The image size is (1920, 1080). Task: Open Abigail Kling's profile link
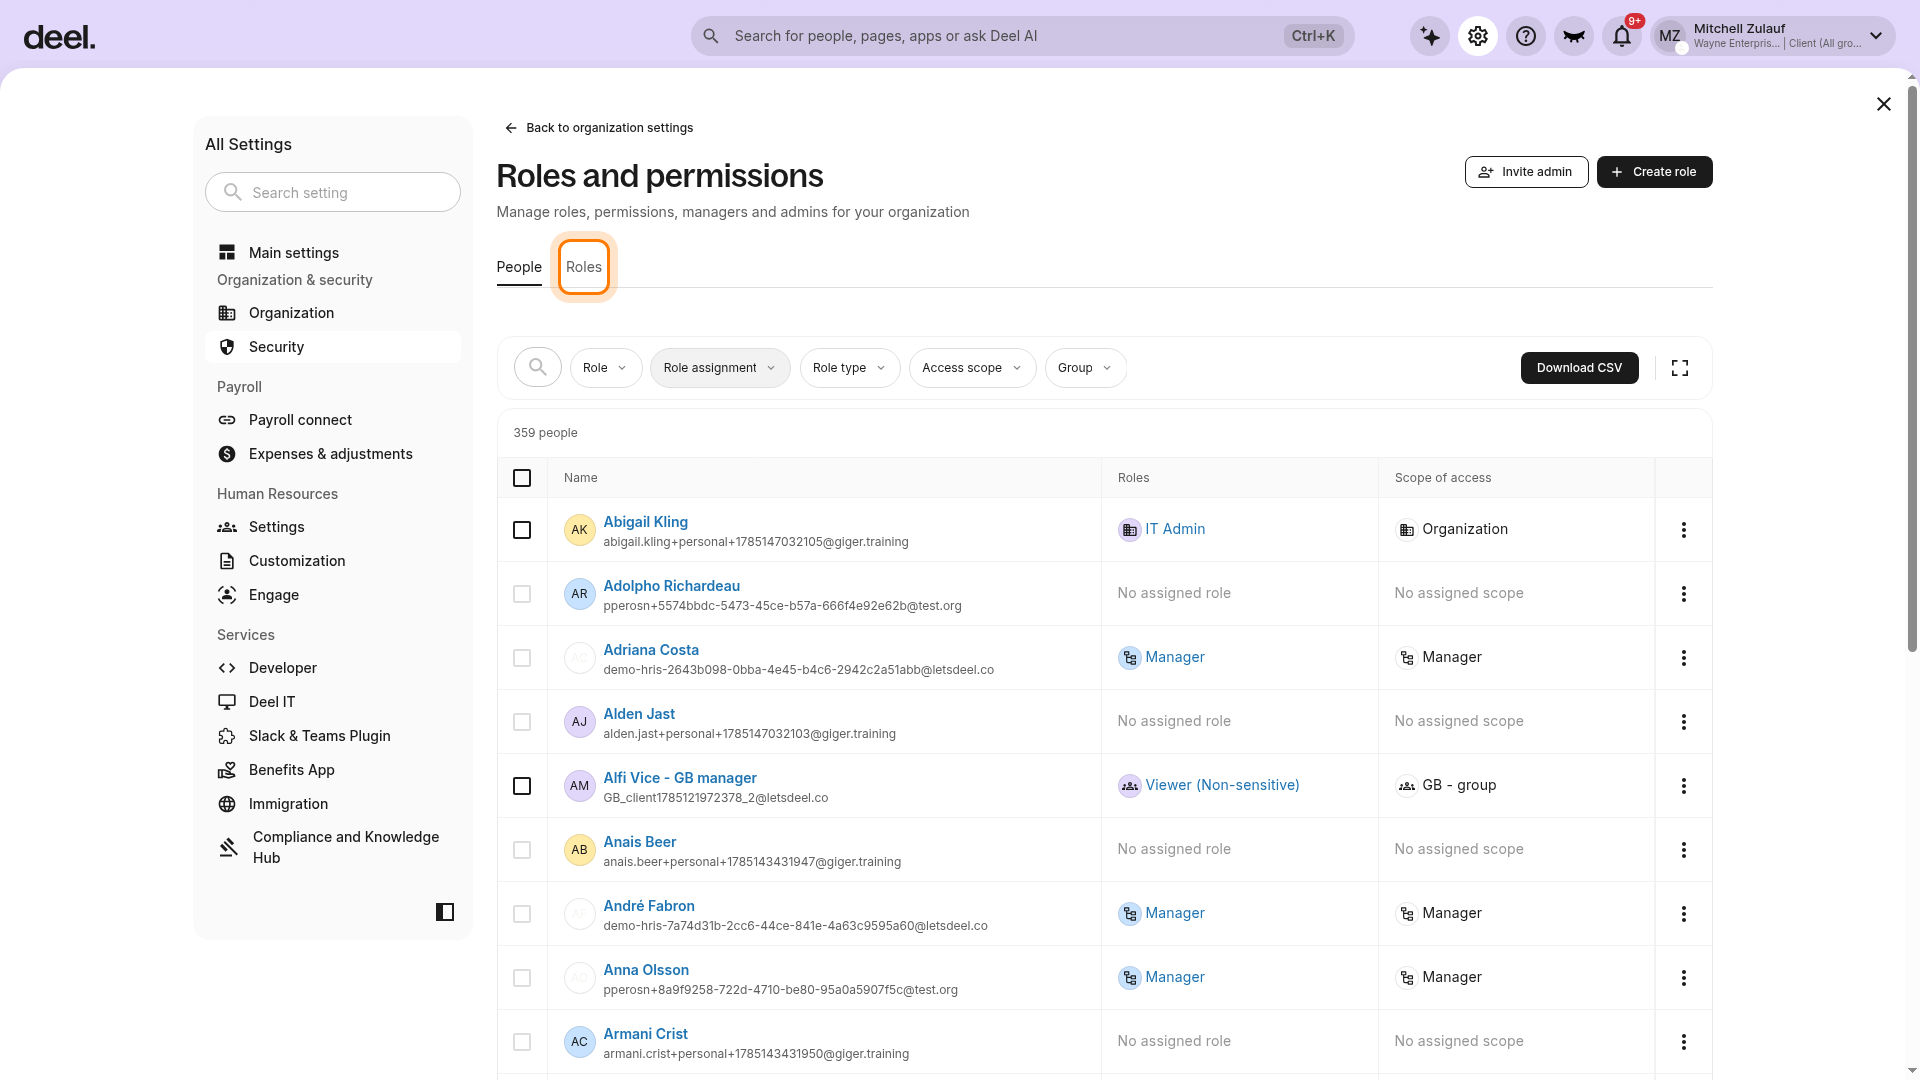(645, 522)
